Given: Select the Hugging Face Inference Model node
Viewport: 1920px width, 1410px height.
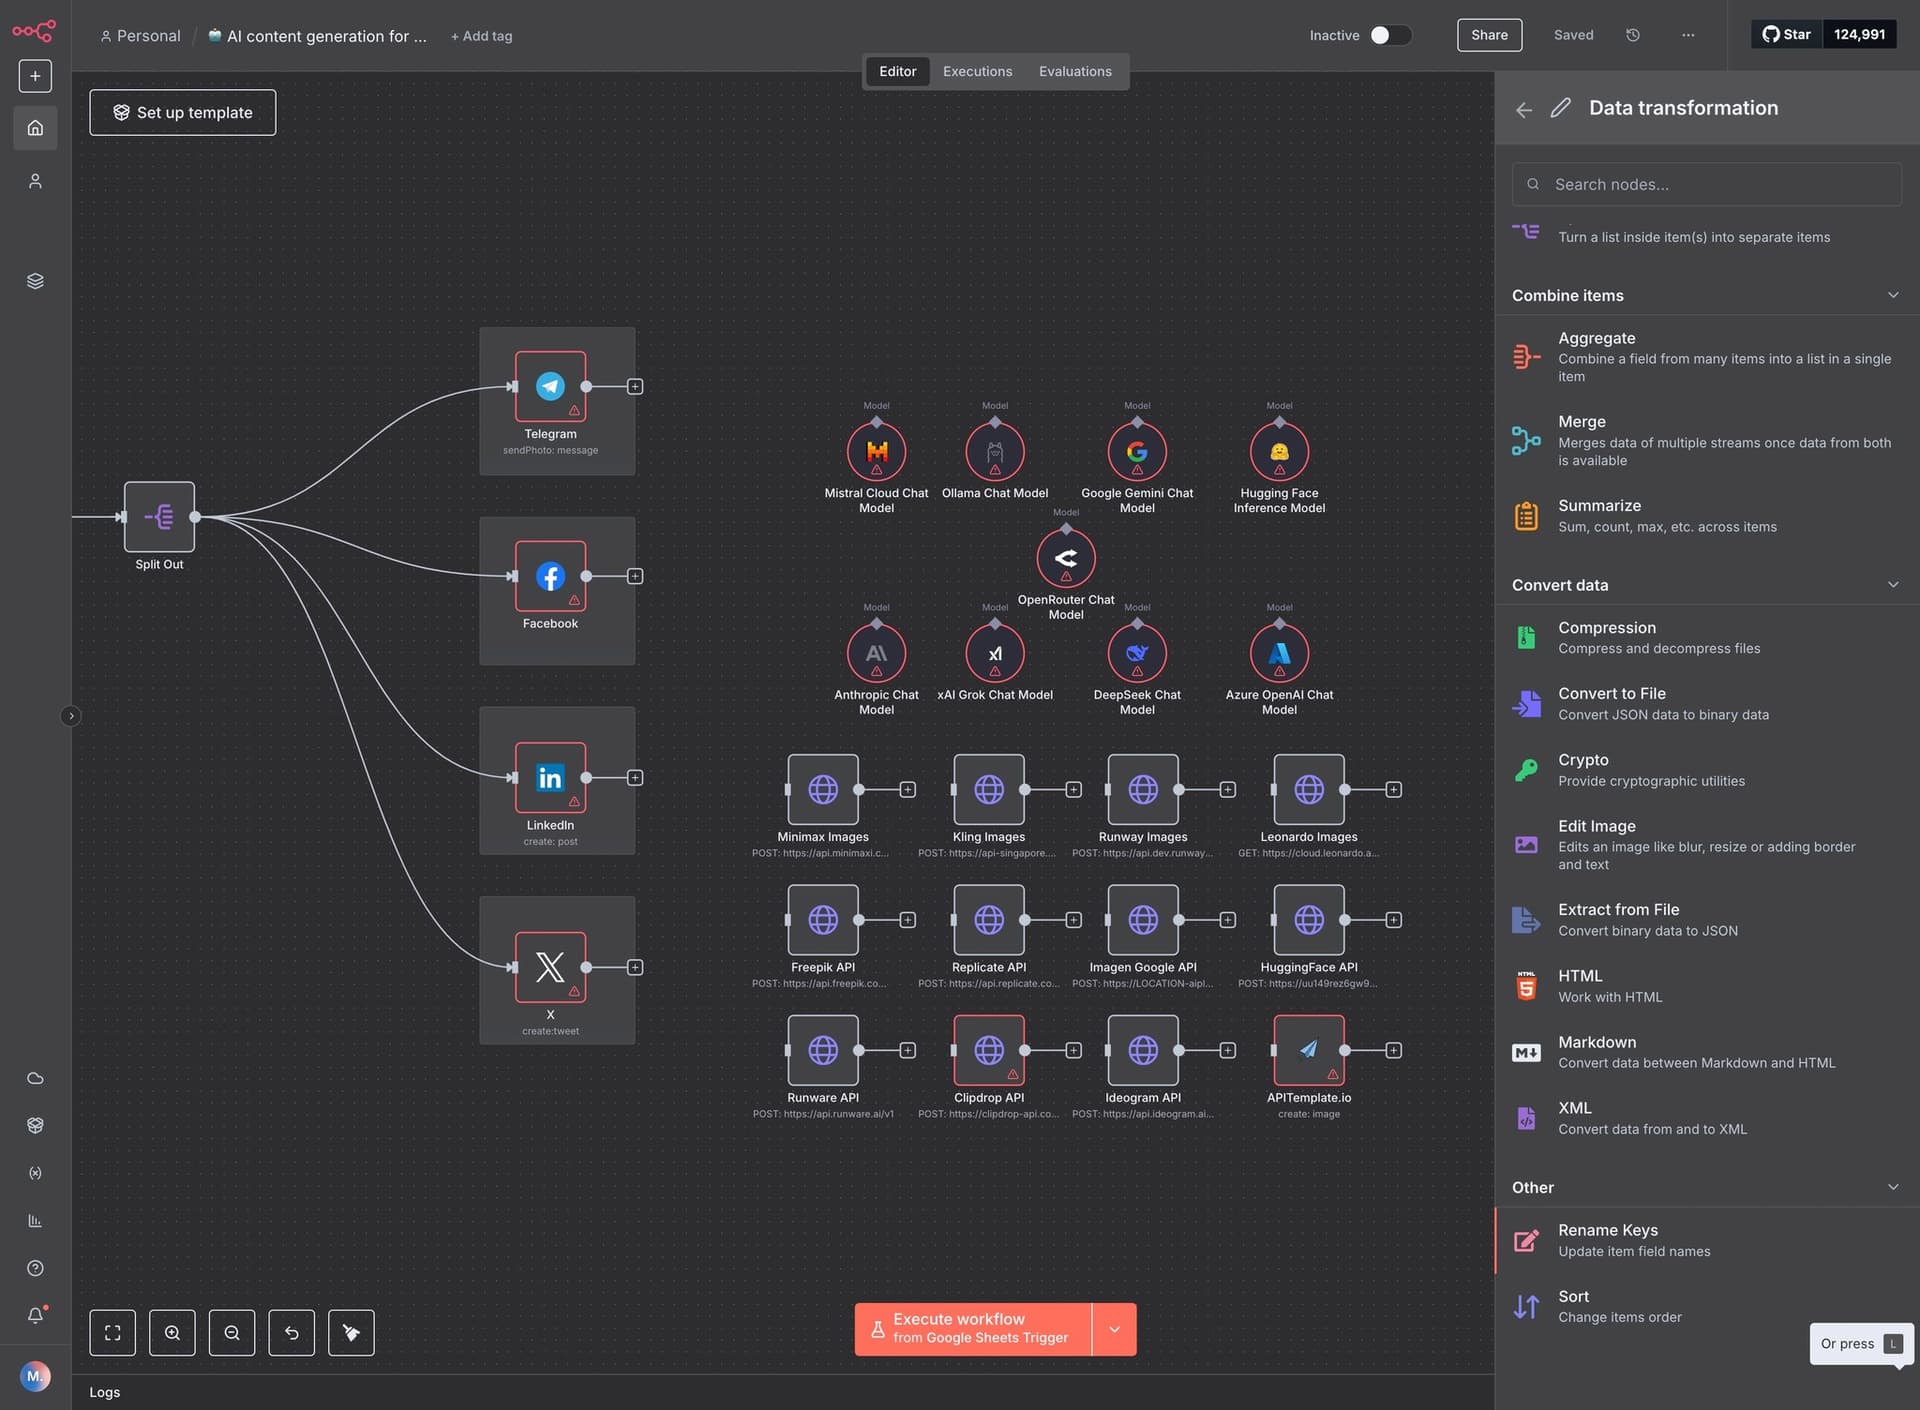Looking at the screenshot, I should click(1279, 452).
